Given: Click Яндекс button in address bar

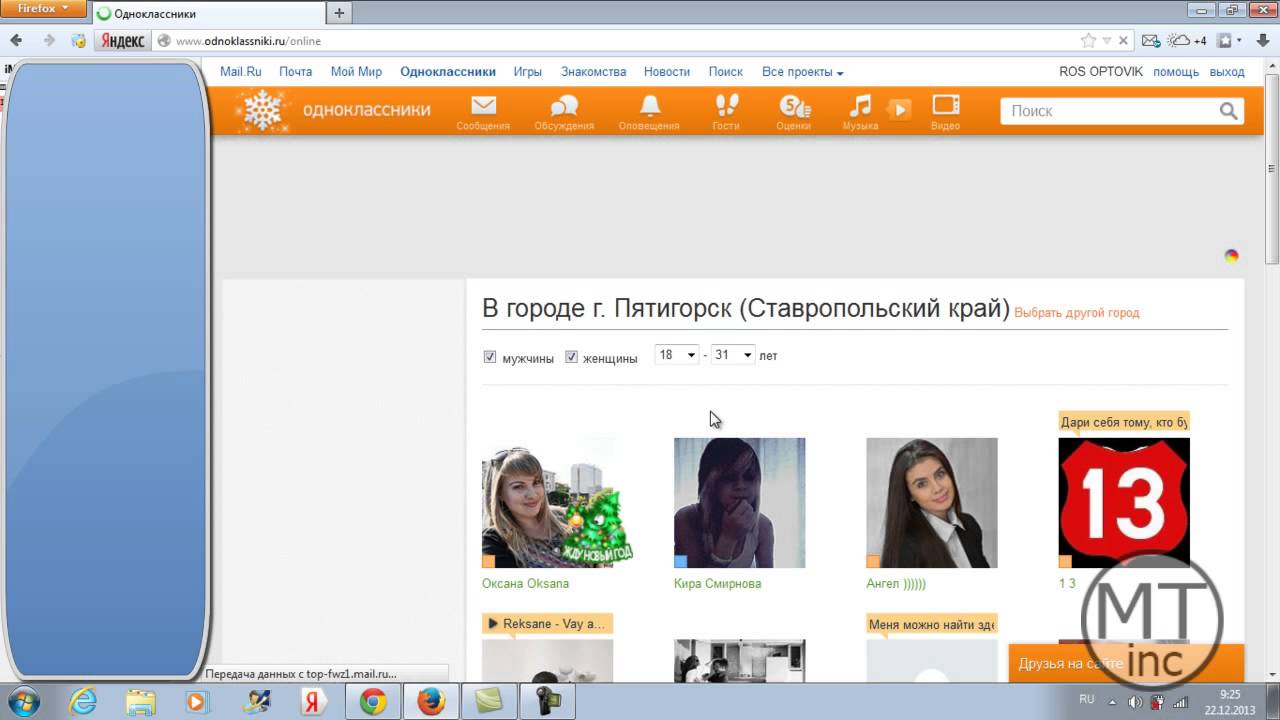Looking at the screenshot, I should (122, 41).
